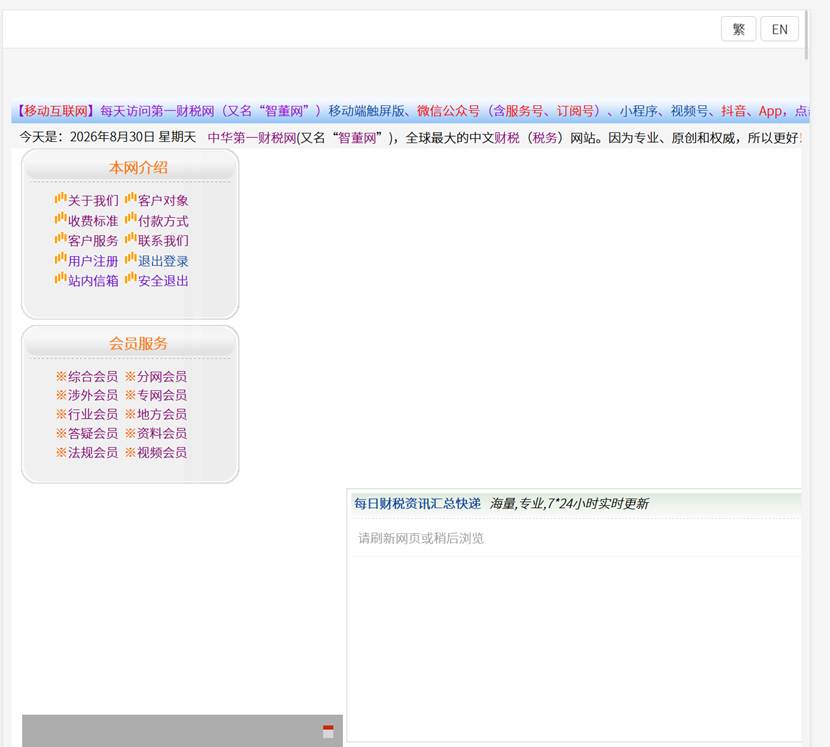Click the 移动互联网 scrolling banner
Viewport: 830px width, 747px height.
click(410, 111)
